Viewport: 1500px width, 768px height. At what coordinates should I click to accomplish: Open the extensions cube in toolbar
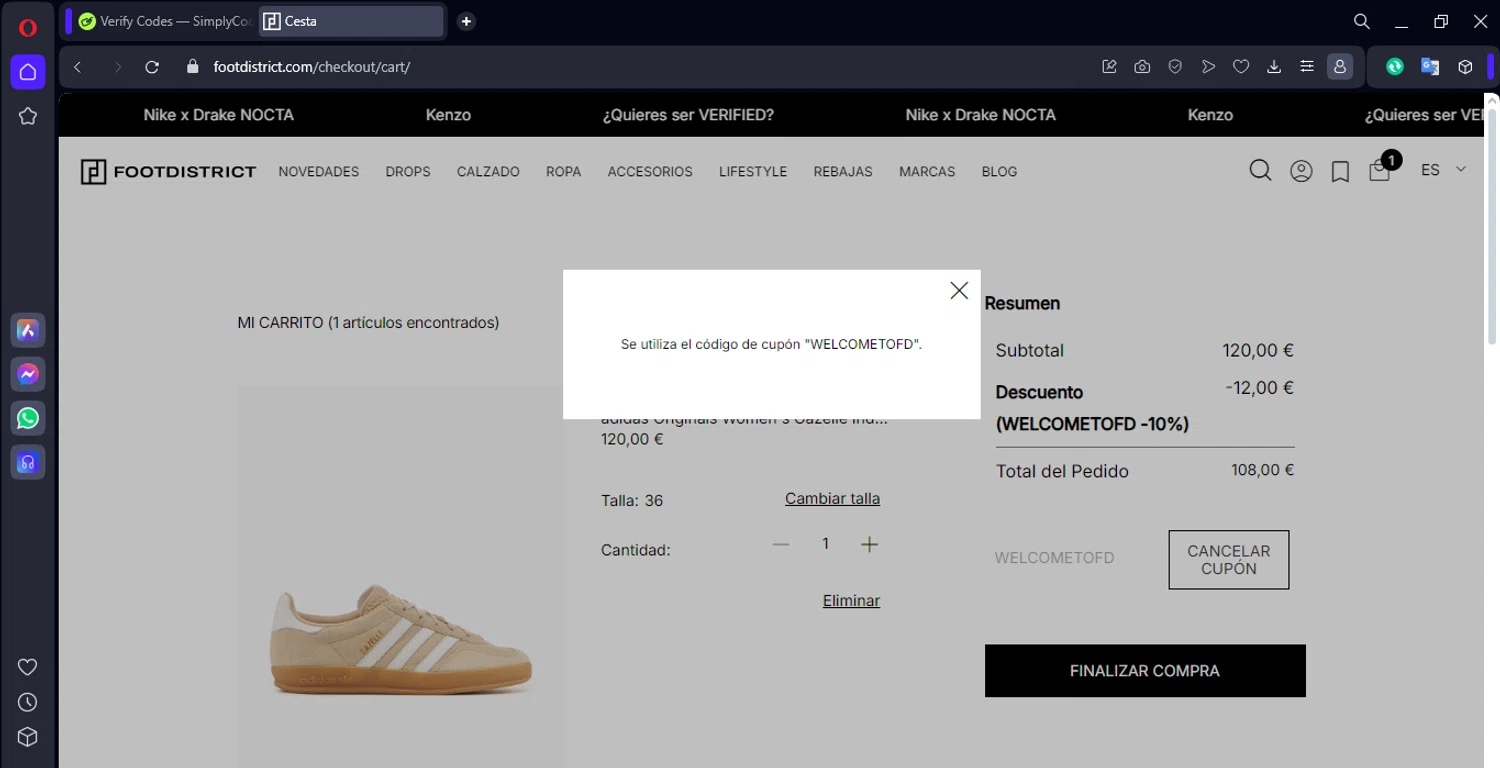1465,67
